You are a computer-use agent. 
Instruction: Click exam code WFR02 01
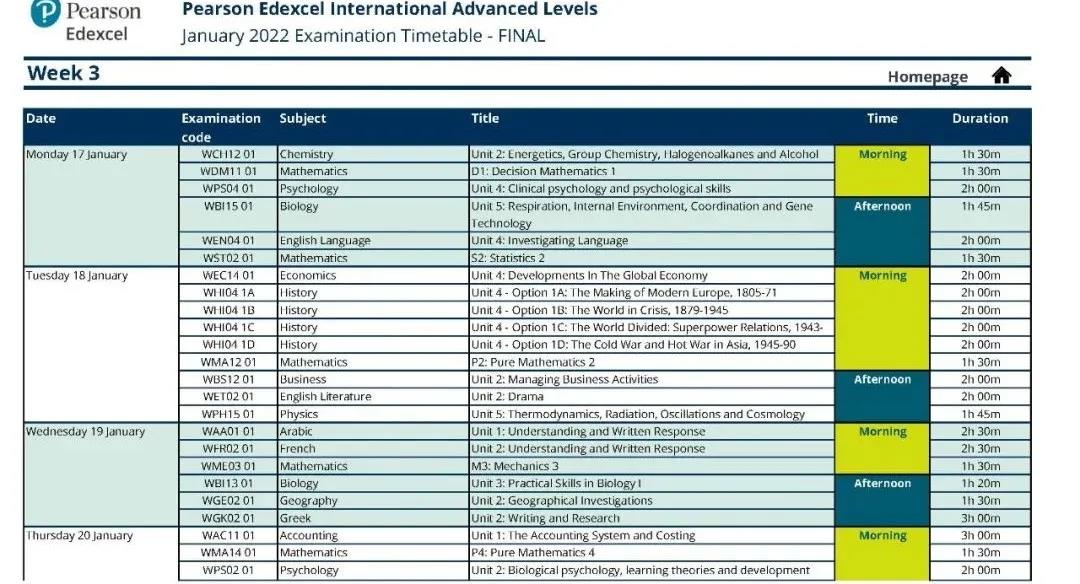pyautogui.click(x=228, y=449)
